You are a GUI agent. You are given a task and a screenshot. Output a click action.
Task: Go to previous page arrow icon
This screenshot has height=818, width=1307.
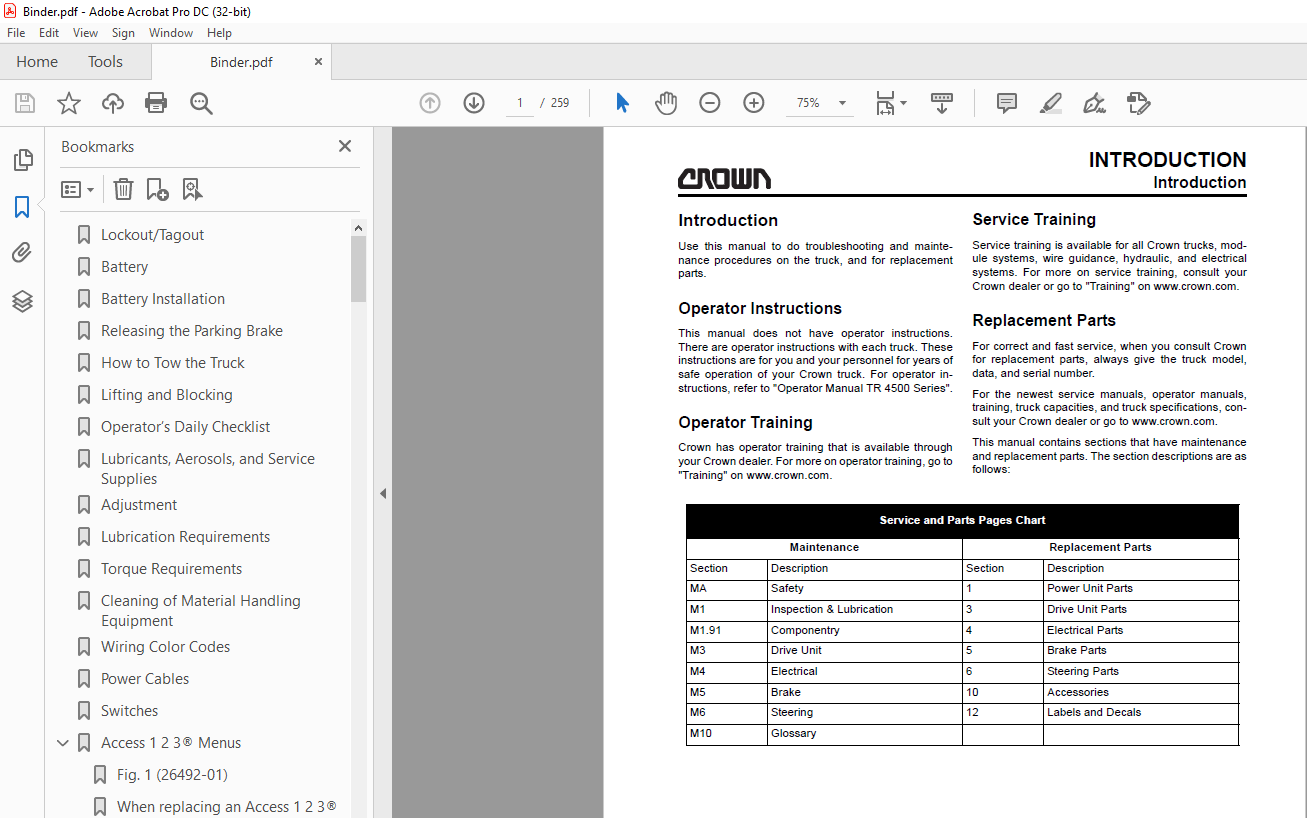coord(430,103)
